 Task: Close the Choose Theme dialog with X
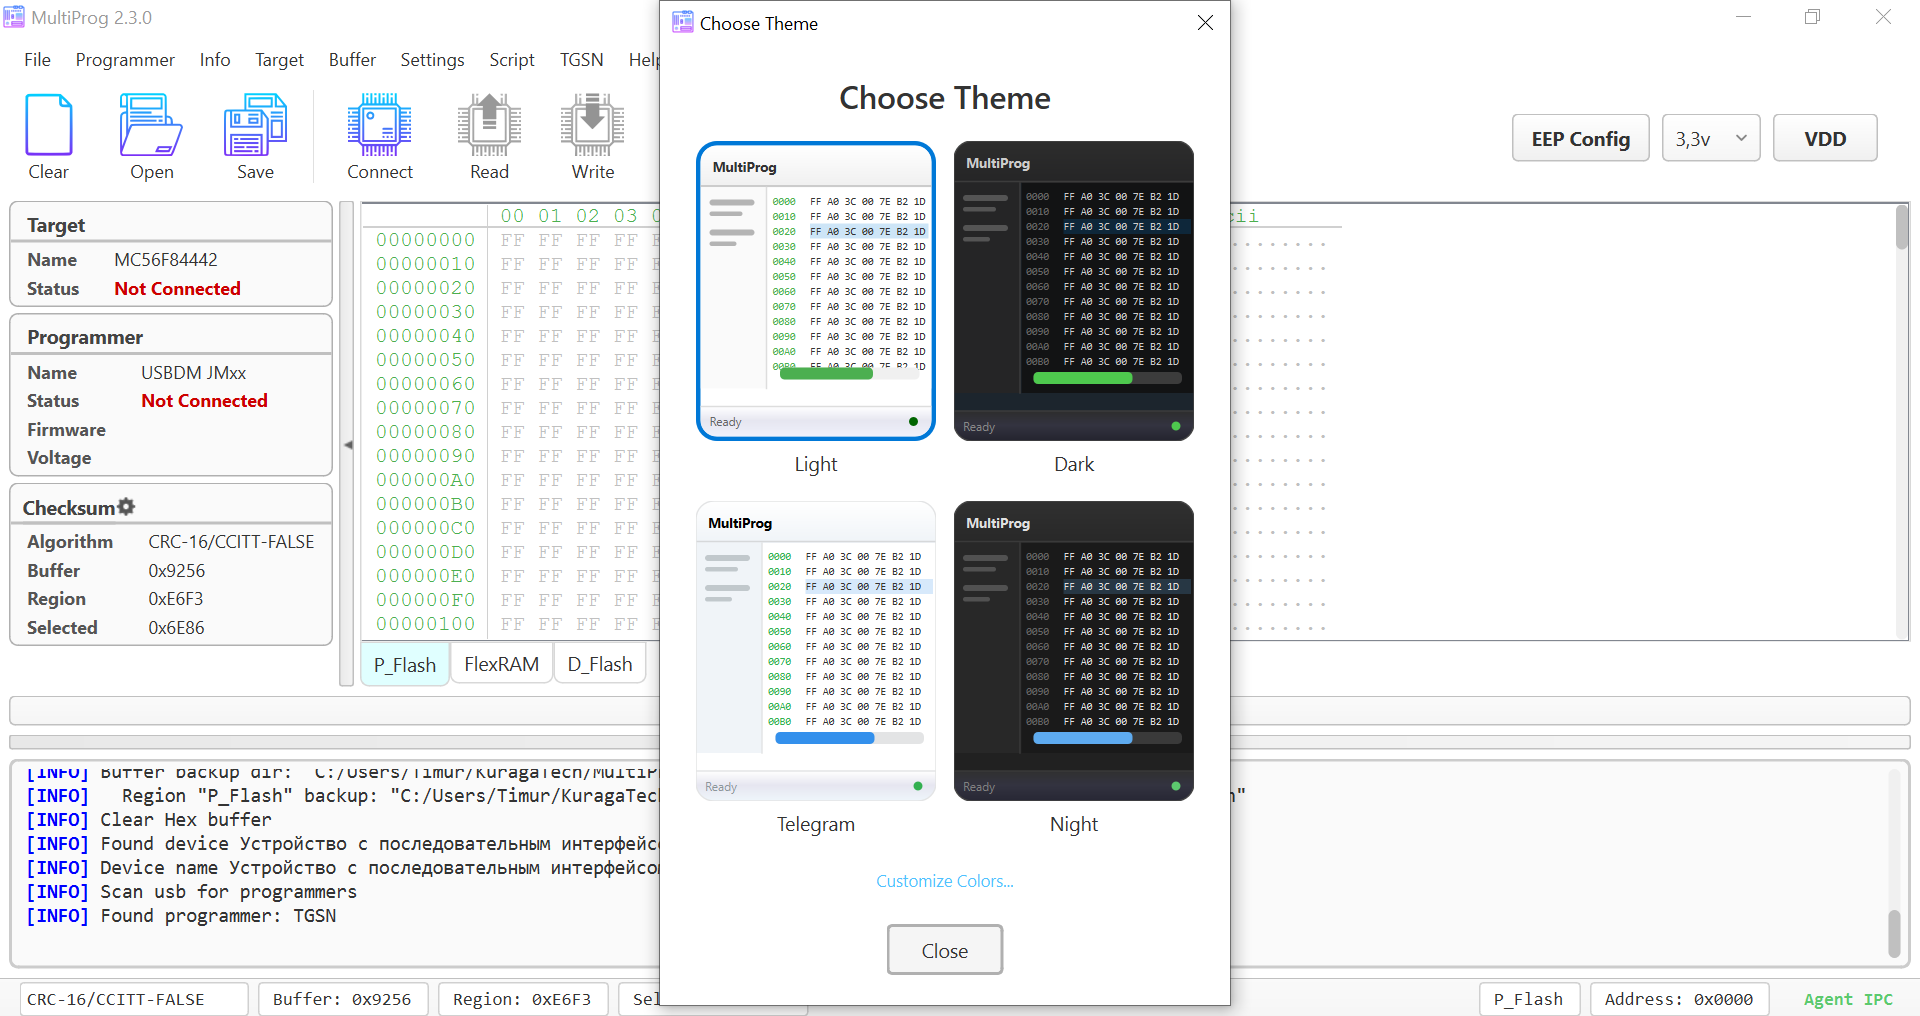tap(1205, 23)
